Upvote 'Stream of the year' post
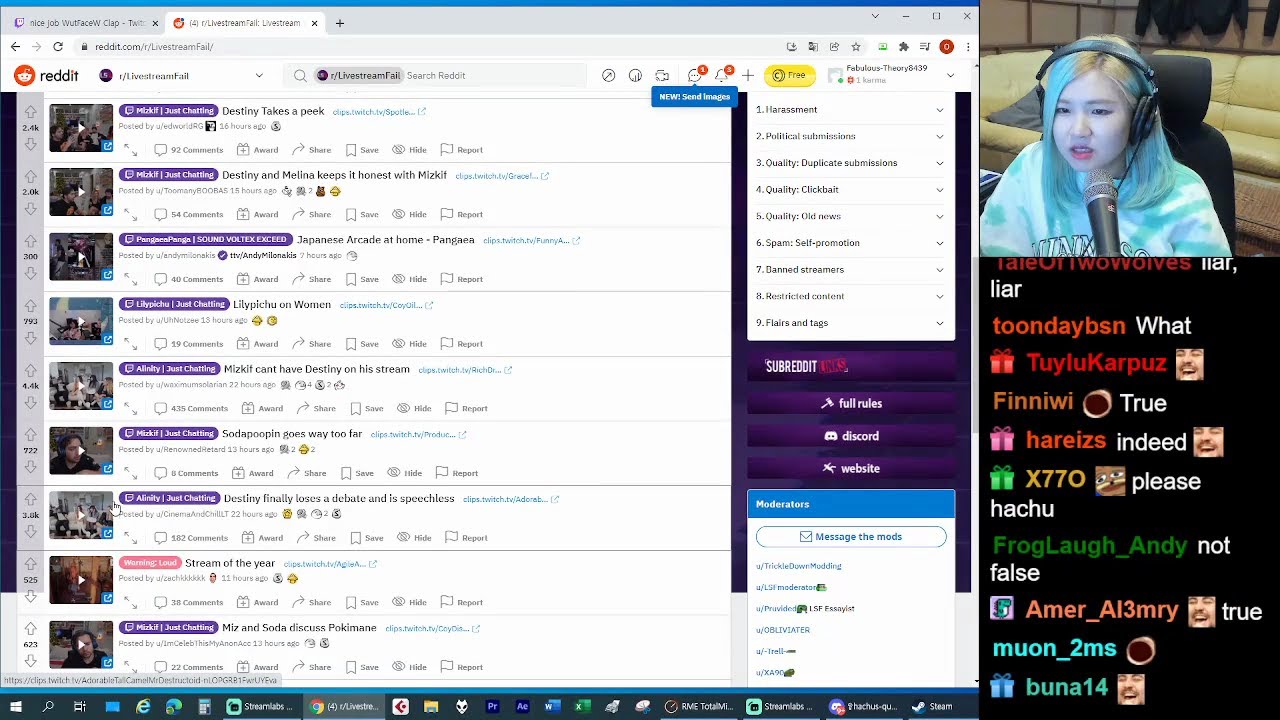This screenshot has width=1280, height=720. point(30,564)
